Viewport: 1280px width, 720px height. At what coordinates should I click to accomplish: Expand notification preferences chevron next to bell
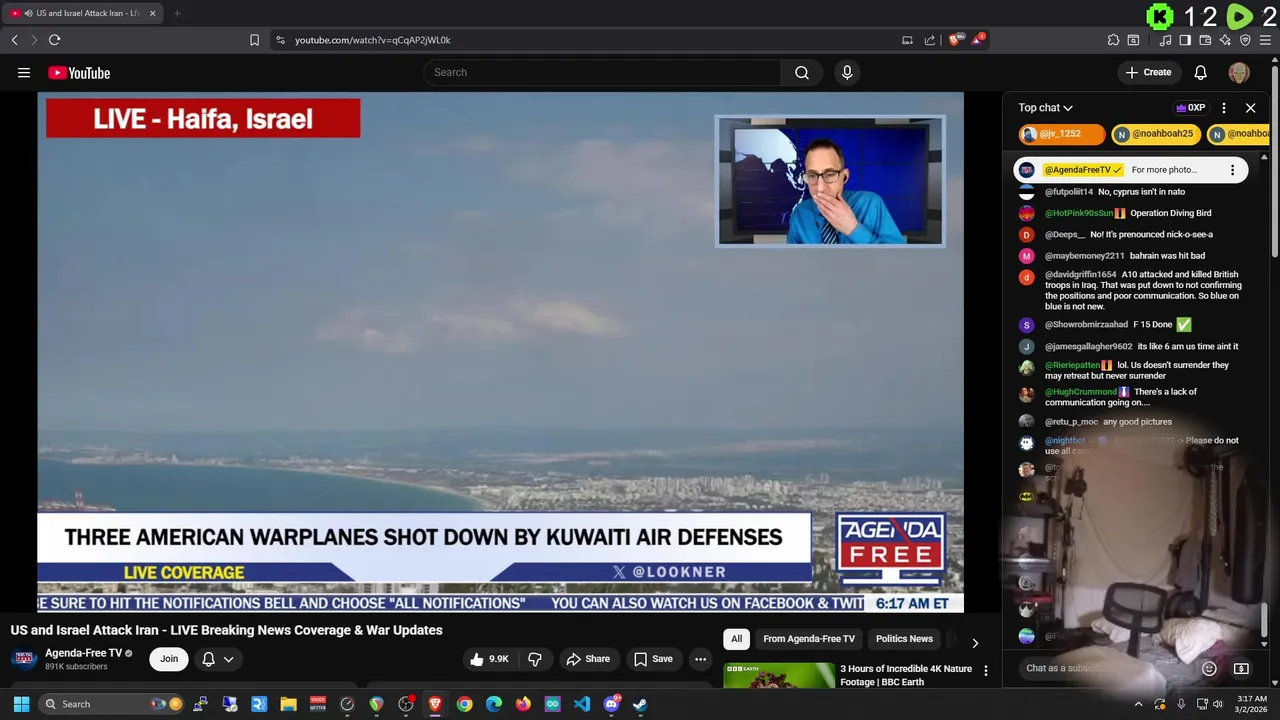coord(229,659)
